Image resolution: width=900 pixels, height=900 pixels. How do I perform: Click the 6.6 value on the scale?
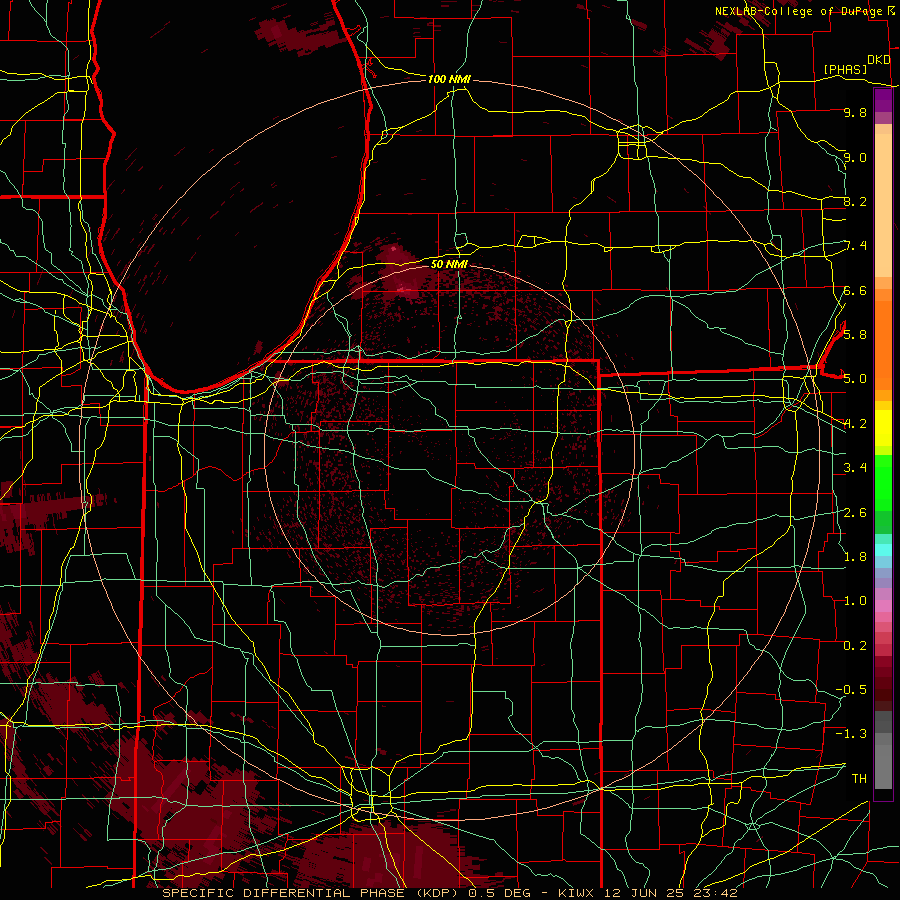(855, 290)
